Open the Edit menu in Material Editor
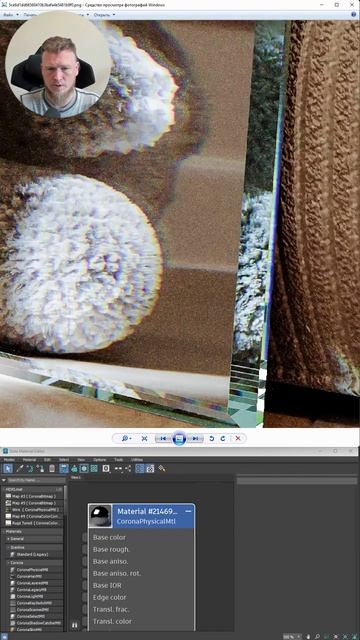 click(47, 460)
